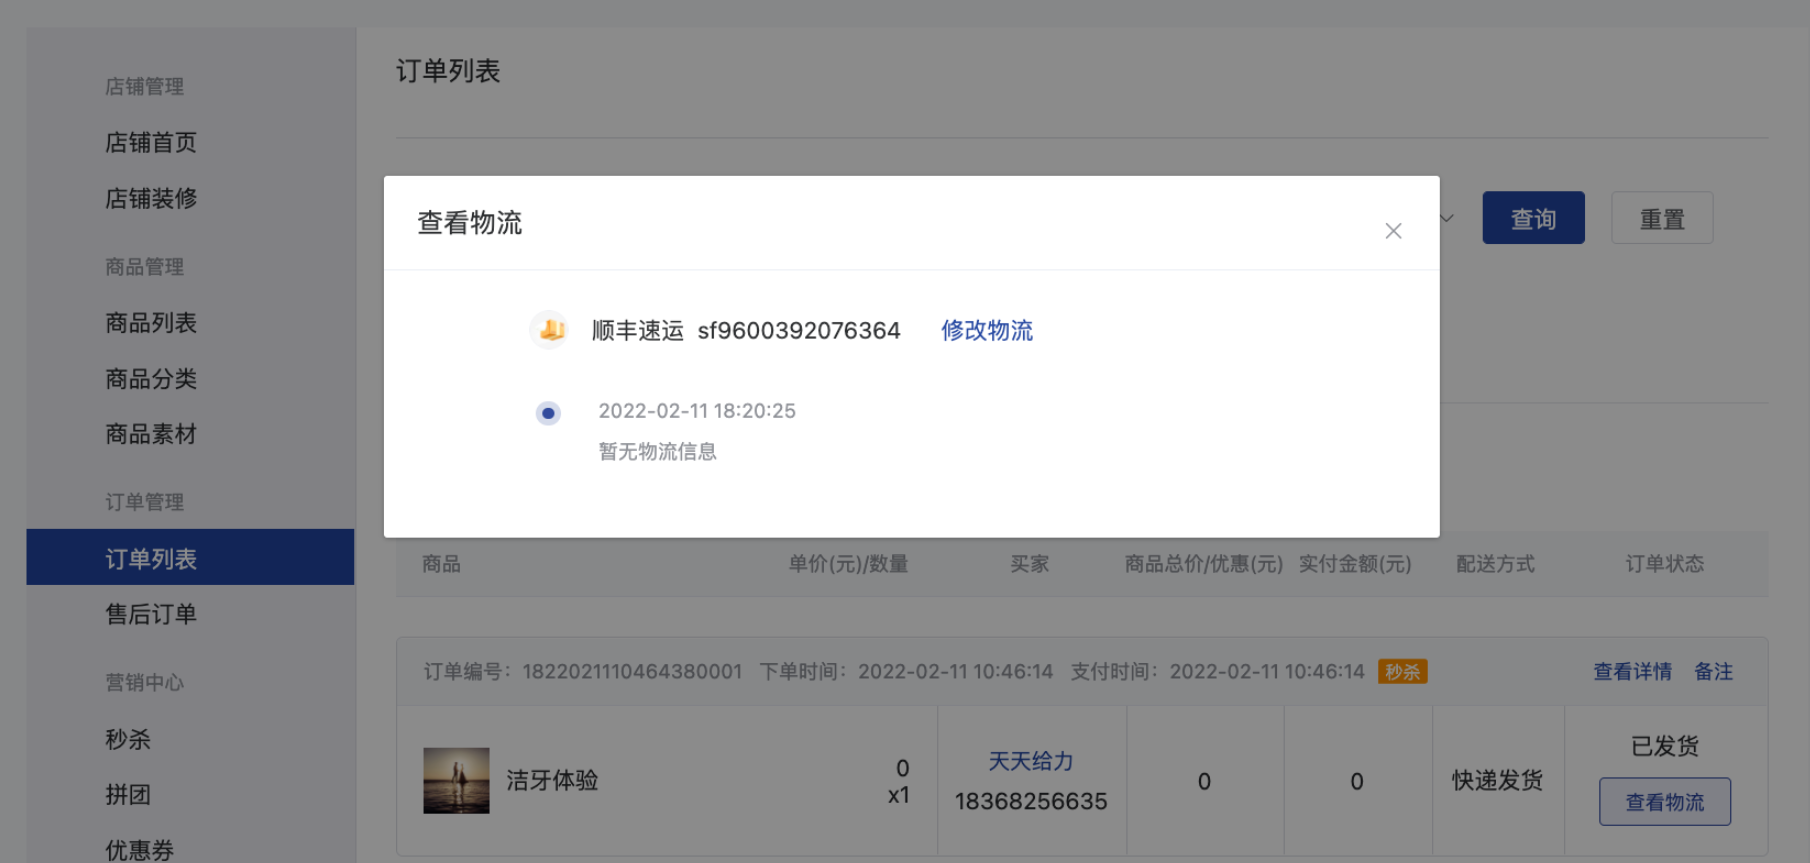The width and height of the screenshot is (1810, 863).
Task: Click buyer name 天天给力
Action: (x=1031, y=761)
